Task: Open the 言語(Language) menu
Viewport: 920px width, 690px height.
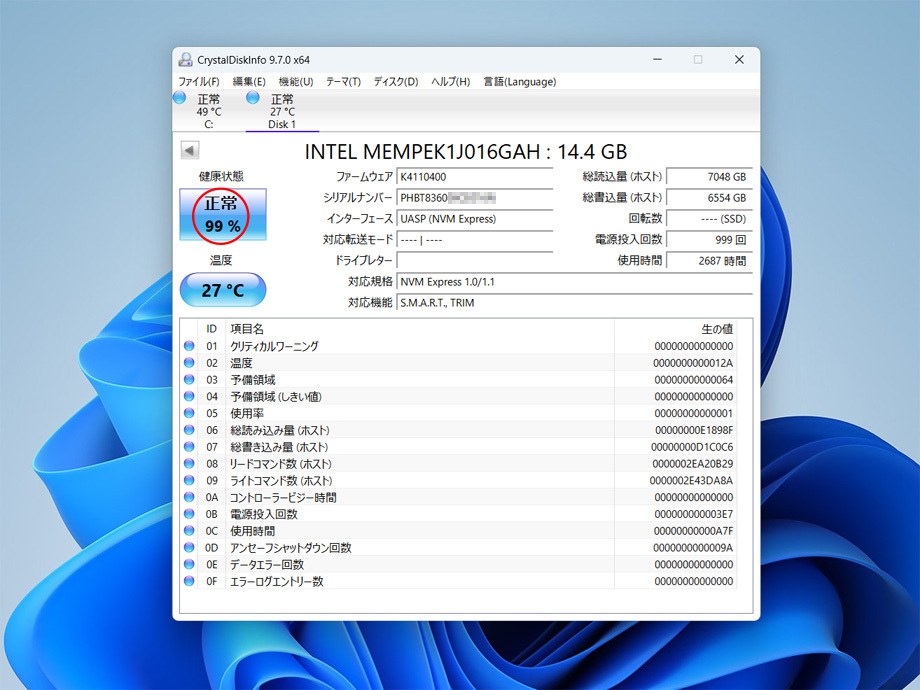Action: click(520, 82)
